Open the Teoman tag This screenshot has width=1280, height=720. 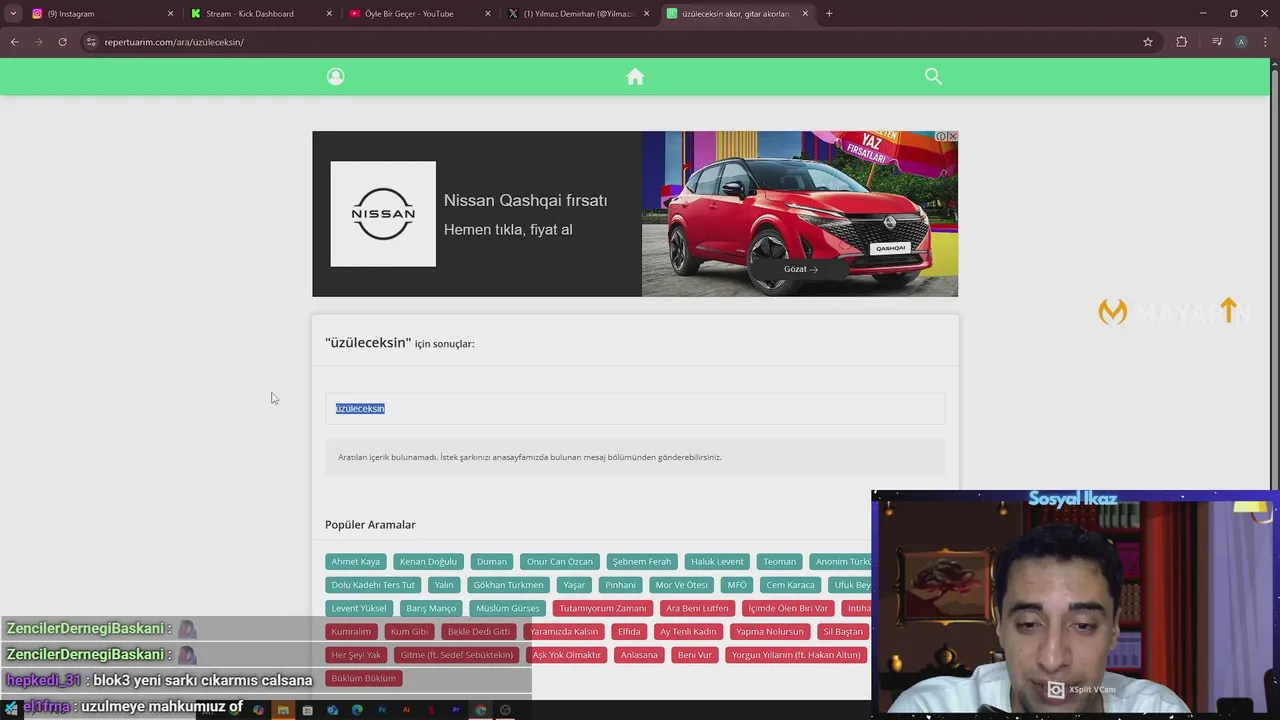[x=780, y=562]
